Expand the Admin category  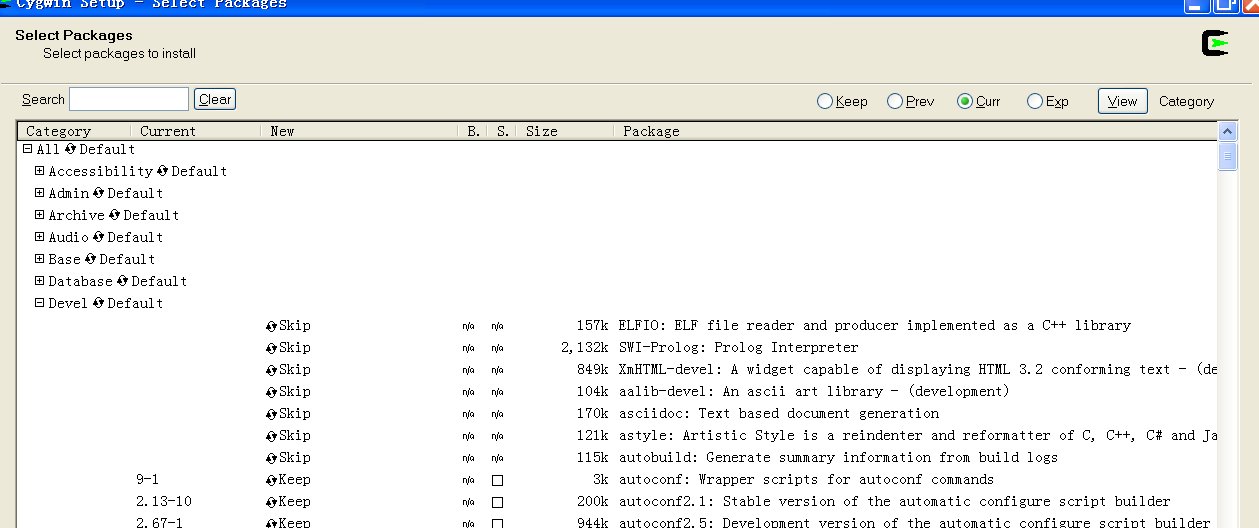(40, 193)
